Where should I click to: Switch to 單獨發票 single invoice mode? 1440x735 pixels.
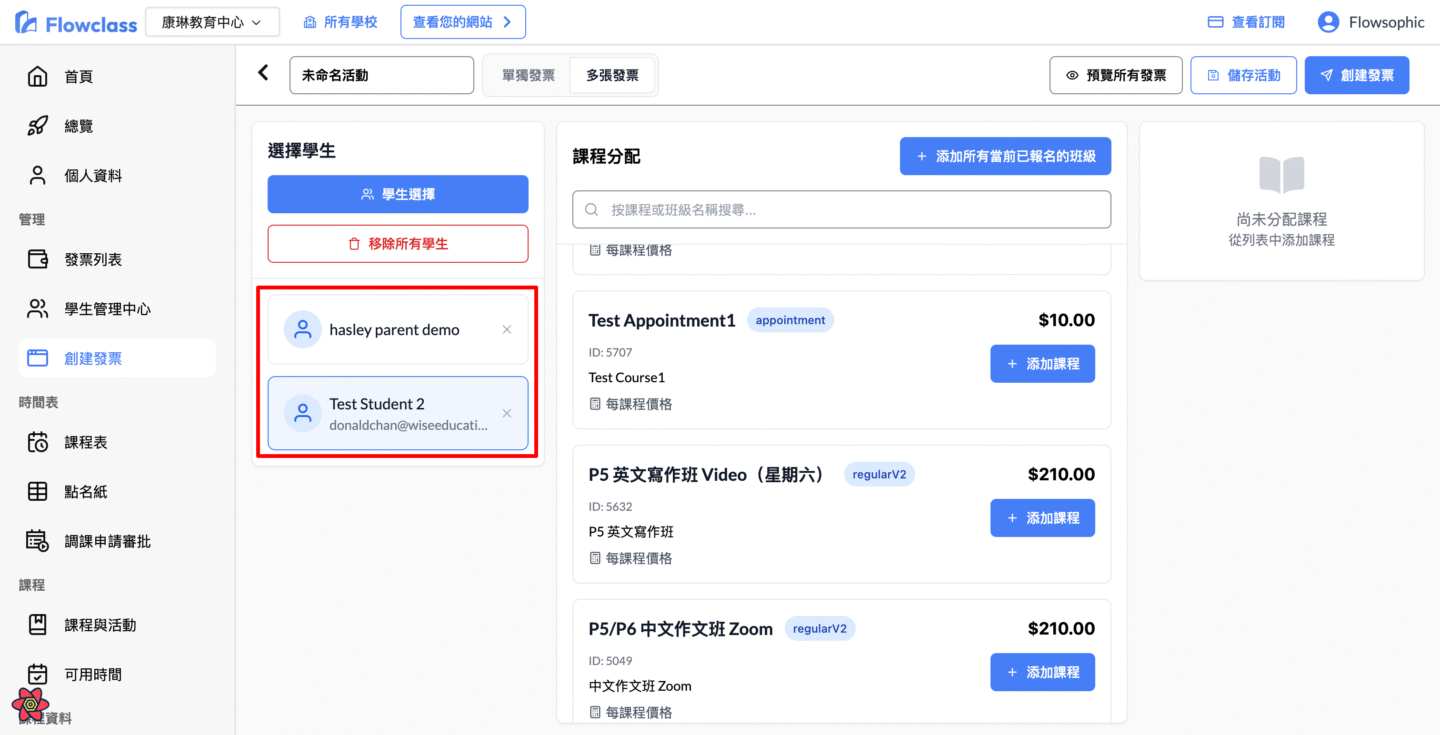(528, 75)
